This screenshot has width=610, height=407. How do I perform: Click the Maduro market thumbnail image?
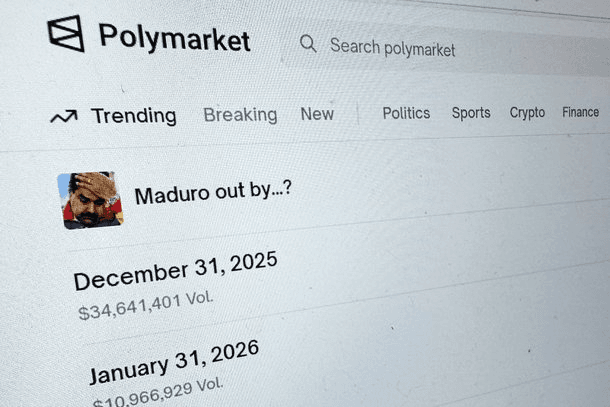coord(90,200)
